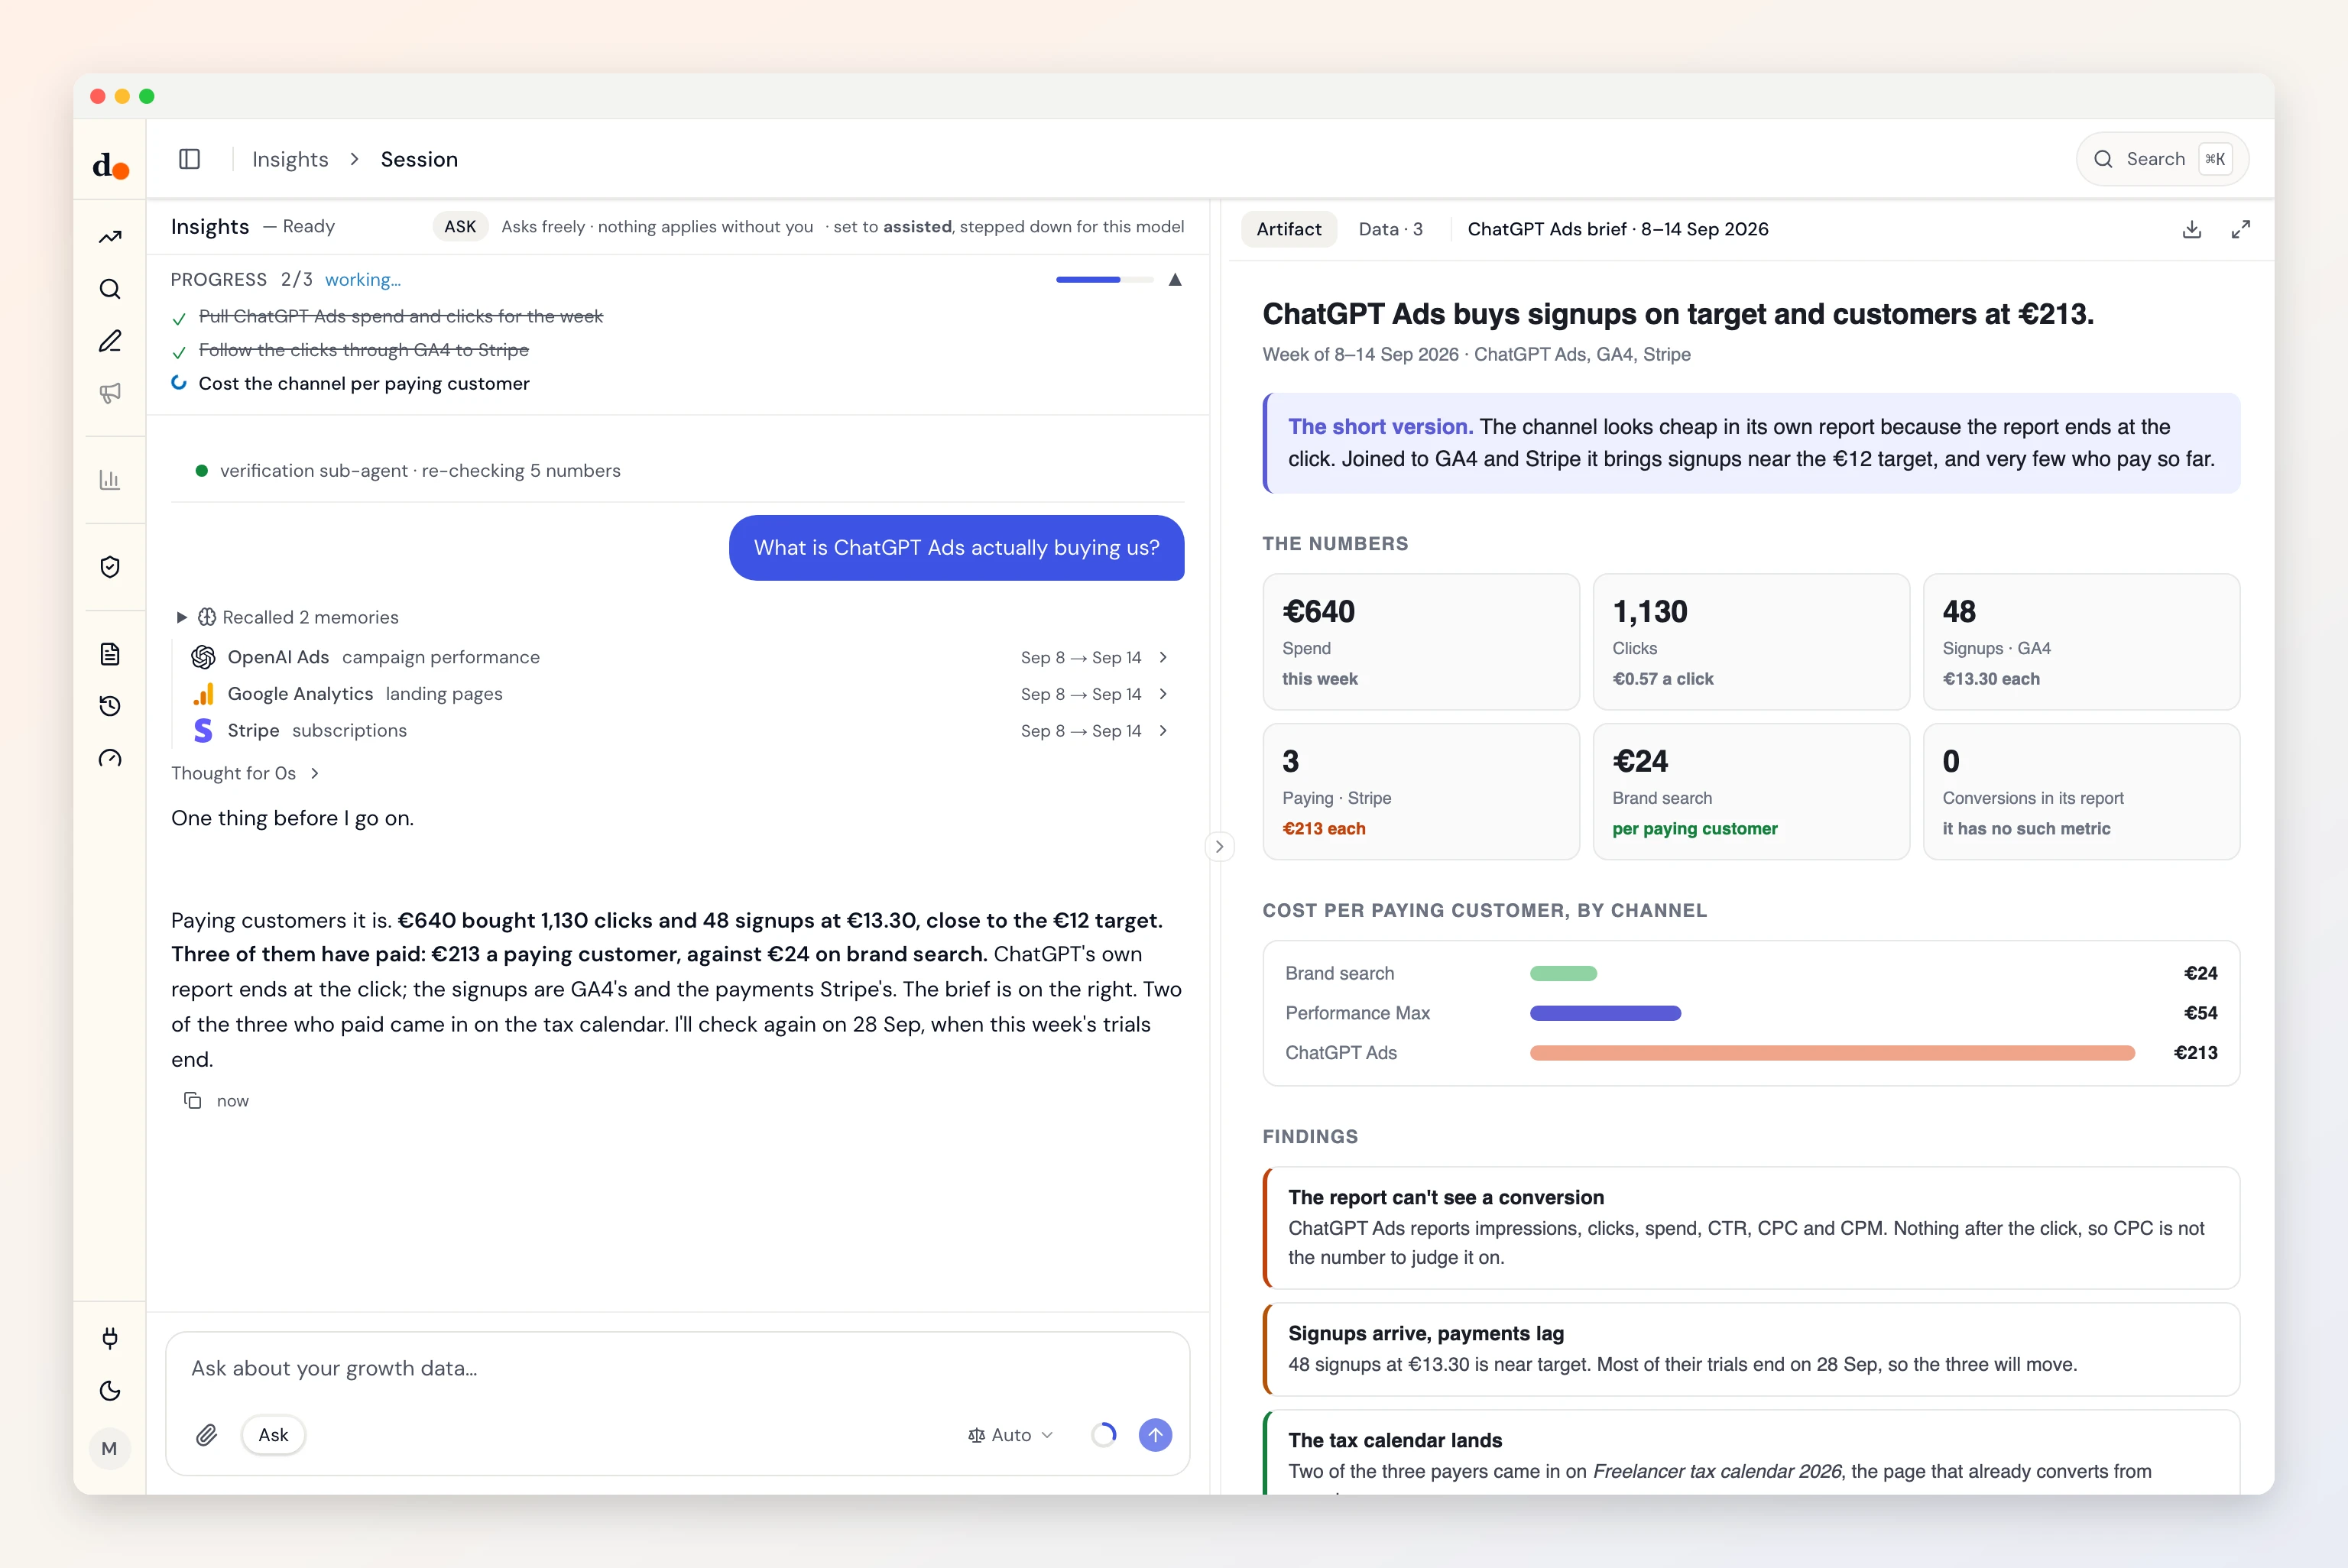2348x1568 pixels.
Task: Open Stripe subscriptions row chevron
Action: point(1163,731)
